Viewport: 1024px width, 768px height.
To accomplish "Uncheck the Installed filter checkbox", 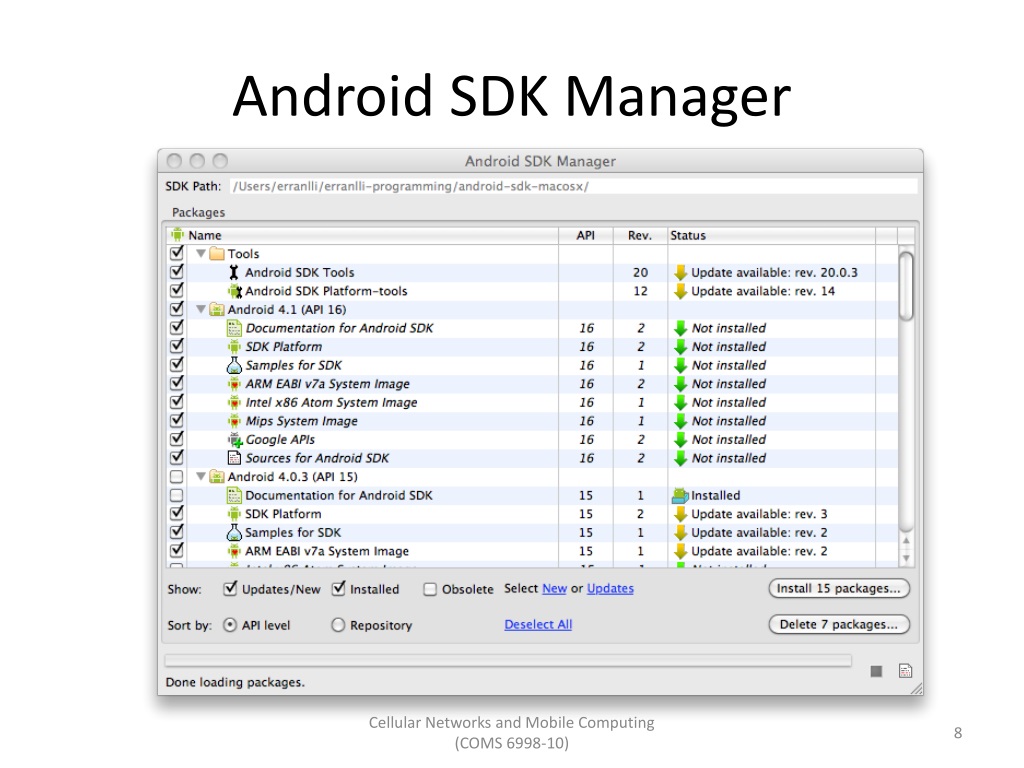I will tap(338, 588).
